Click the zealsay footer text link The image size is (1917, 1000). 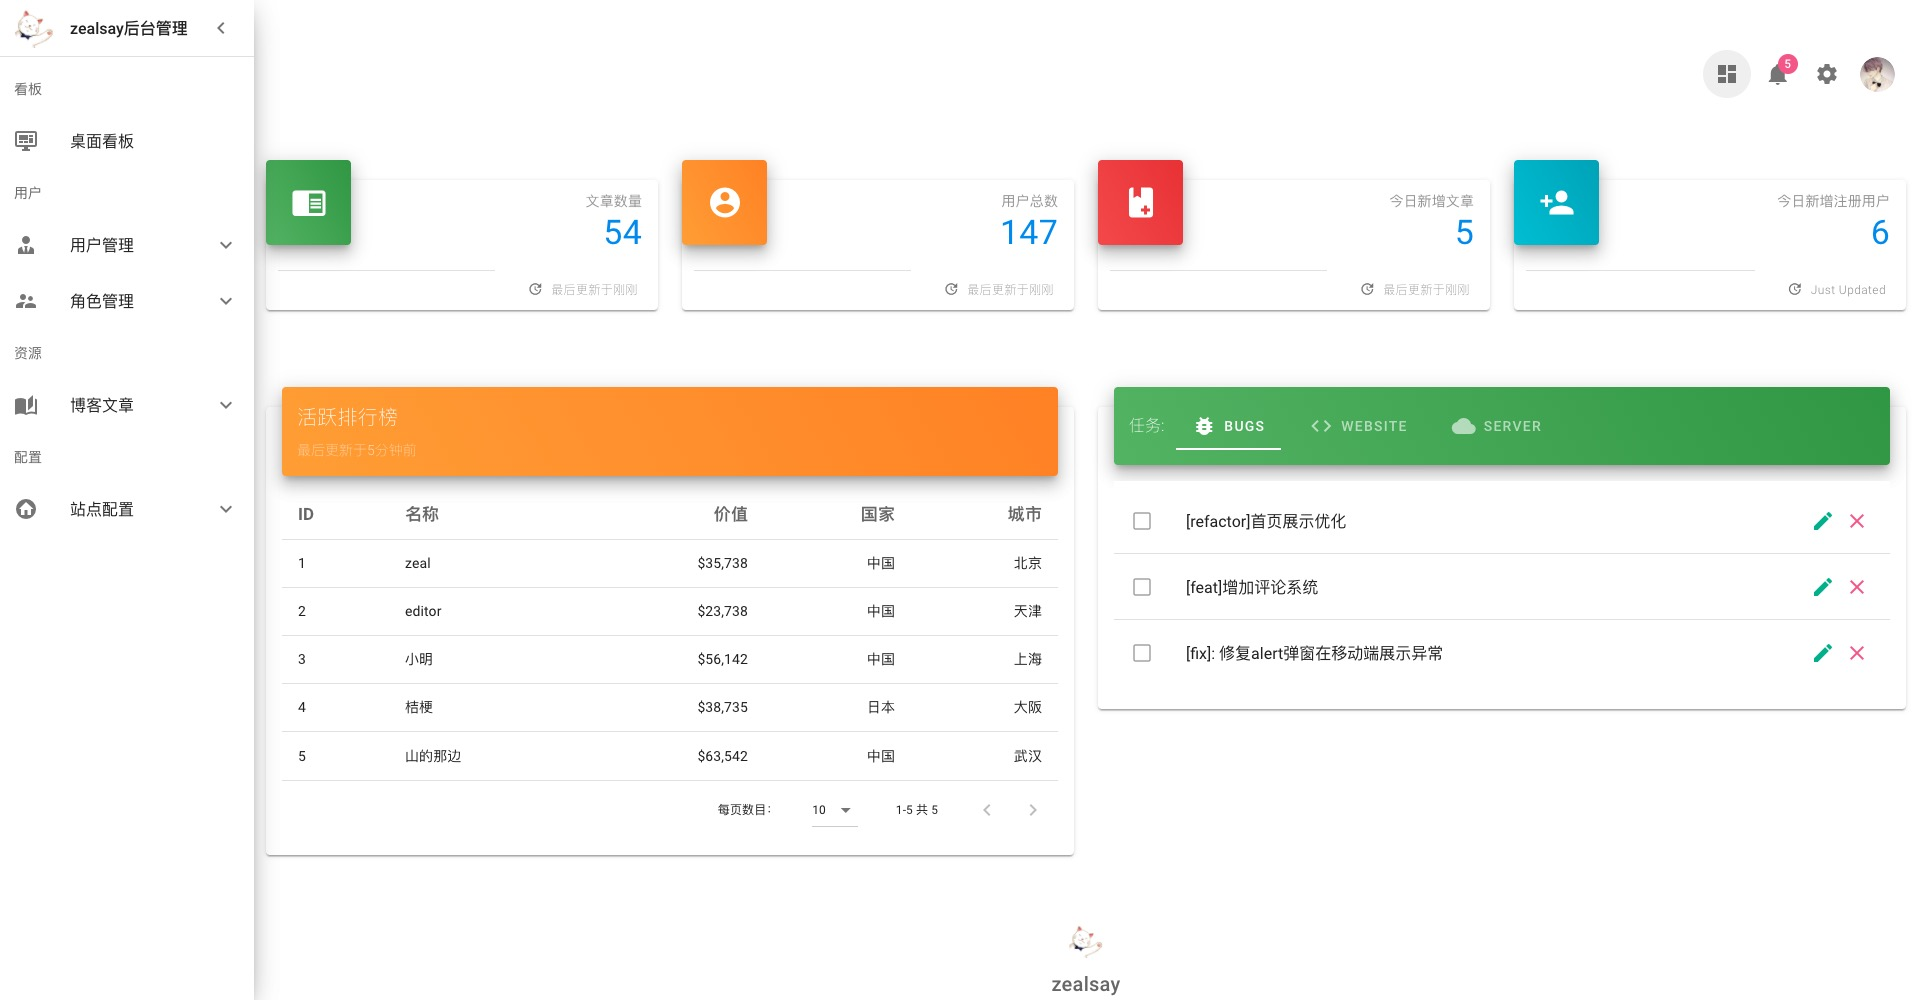coord(1085,984)
